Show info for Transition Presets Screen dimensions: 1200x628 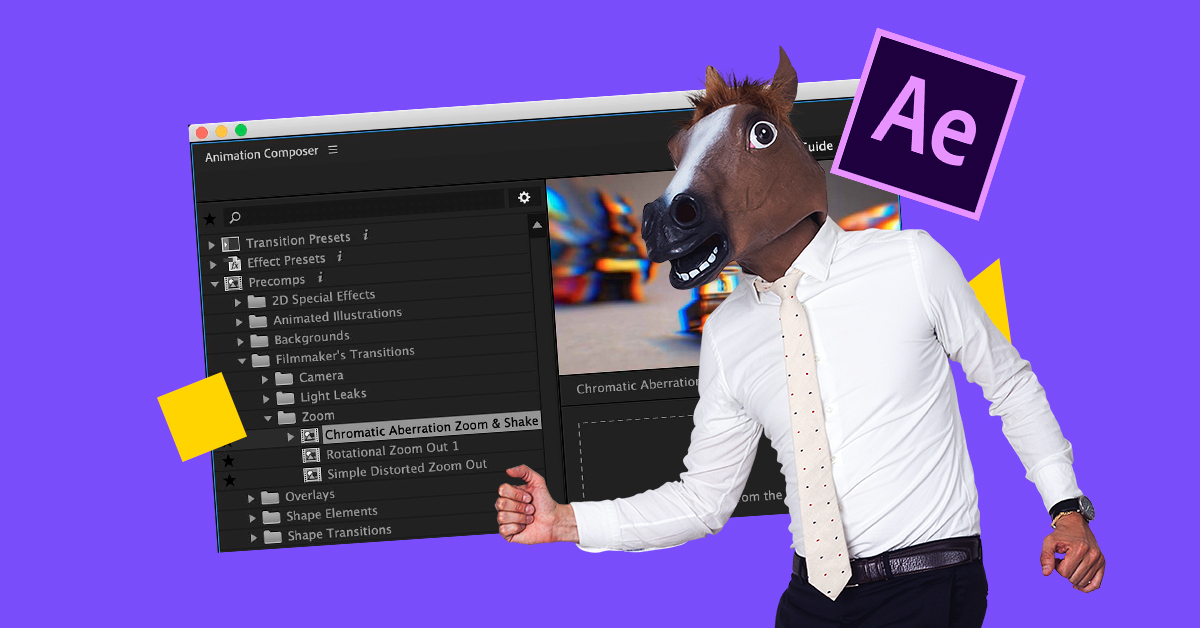(365, 235)
